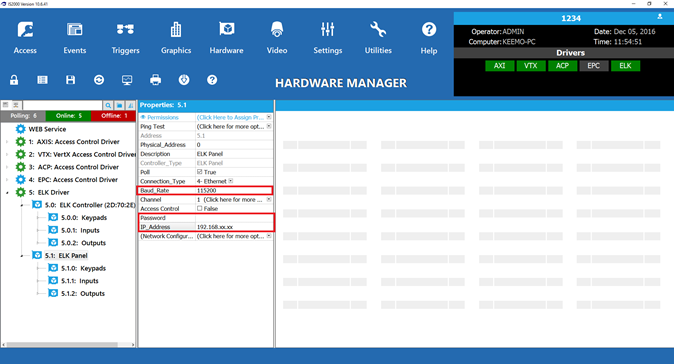Toggle the Poll True checkbox
The image size is (674, 364).
[199, 172]
